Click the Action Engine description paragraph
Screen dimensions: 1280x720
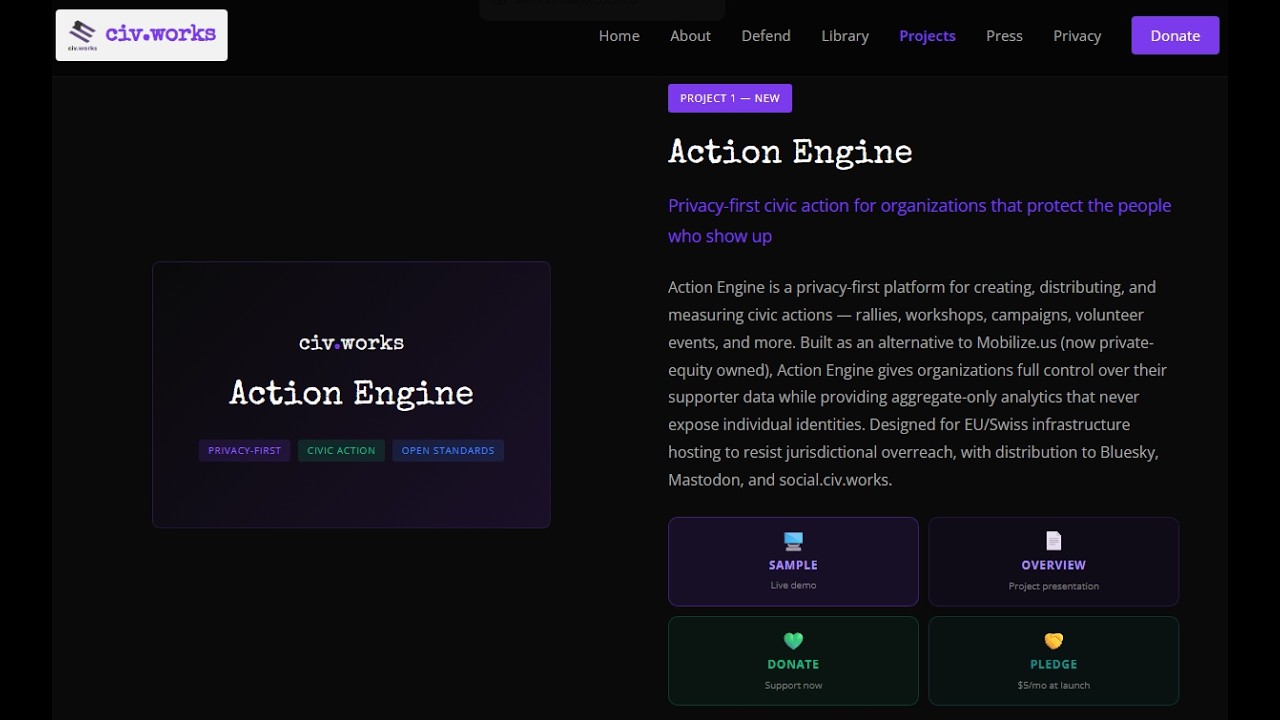(918, 383)
